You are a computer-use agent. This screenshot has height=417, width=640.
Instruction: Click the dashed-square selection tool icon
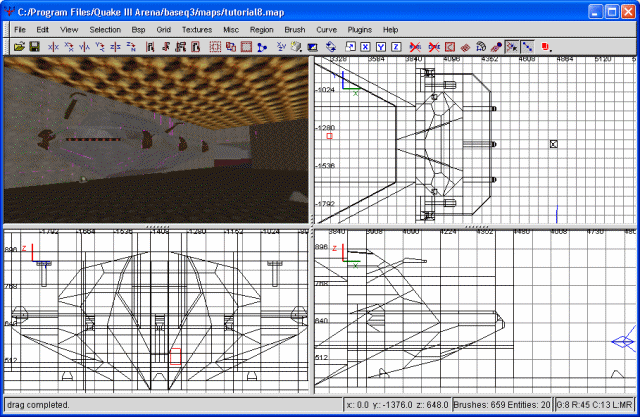pos(215,47)
